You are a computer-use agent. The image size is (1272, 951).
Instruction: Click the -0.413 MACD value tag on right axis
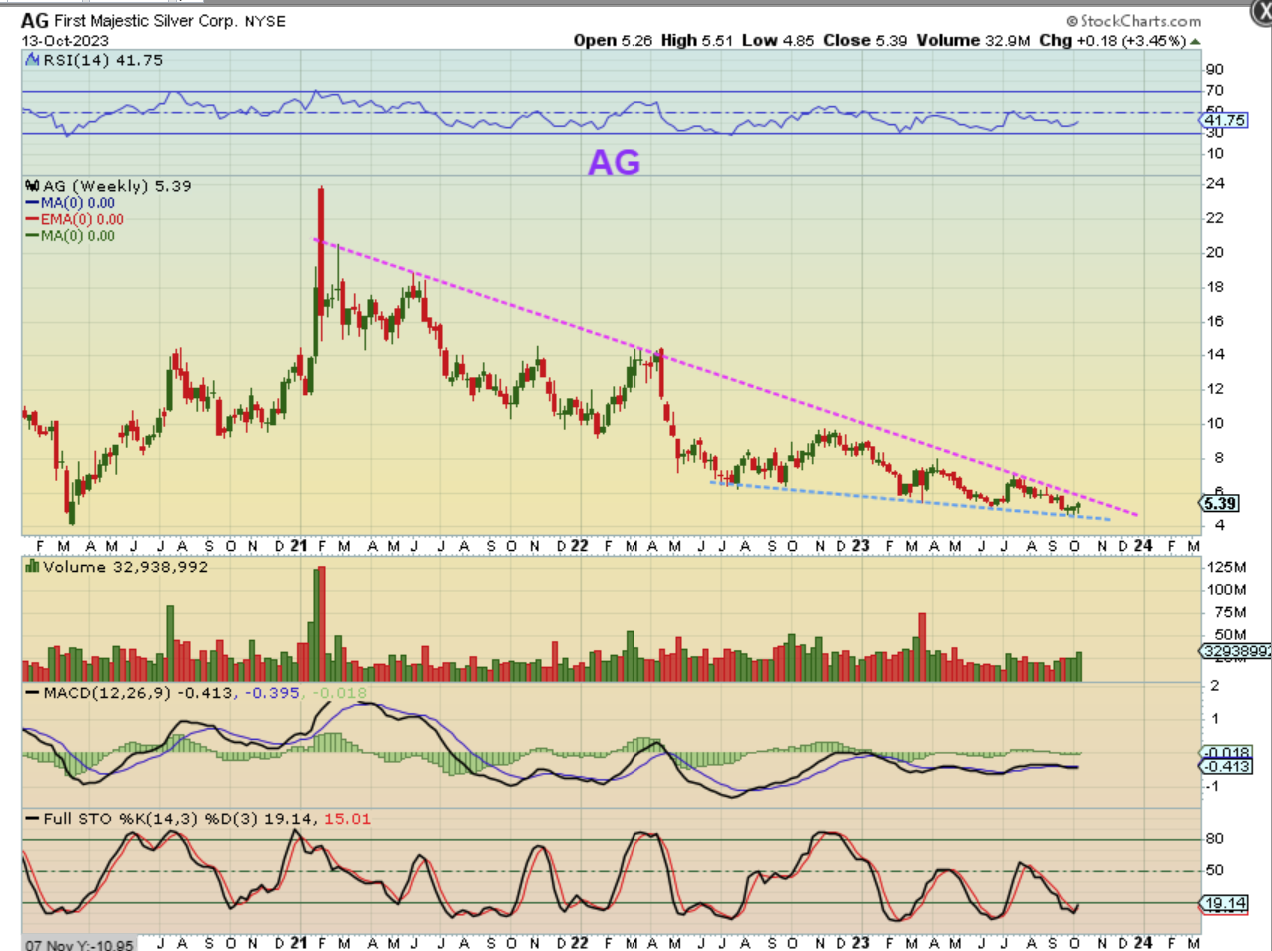pyautogui.click(x=1224, y=765)
